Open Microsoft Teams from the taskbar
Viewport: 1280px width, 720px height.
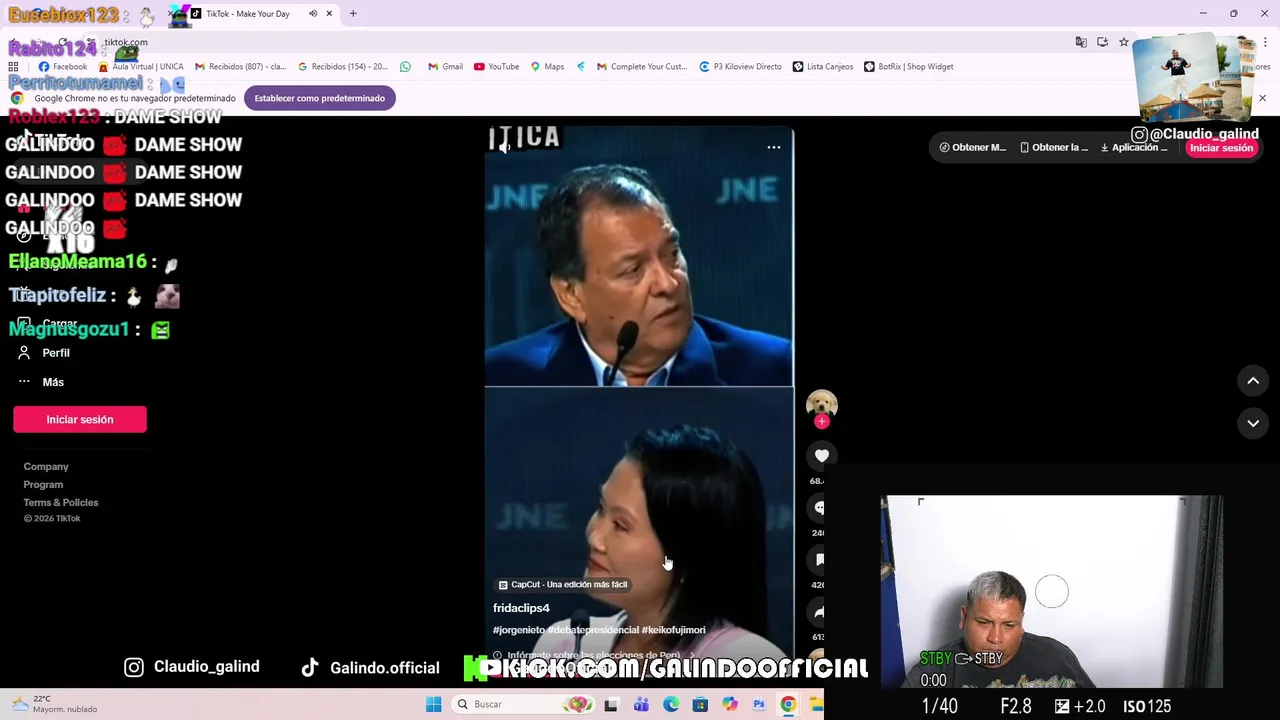pyautogui.click(x=641, y=705)
